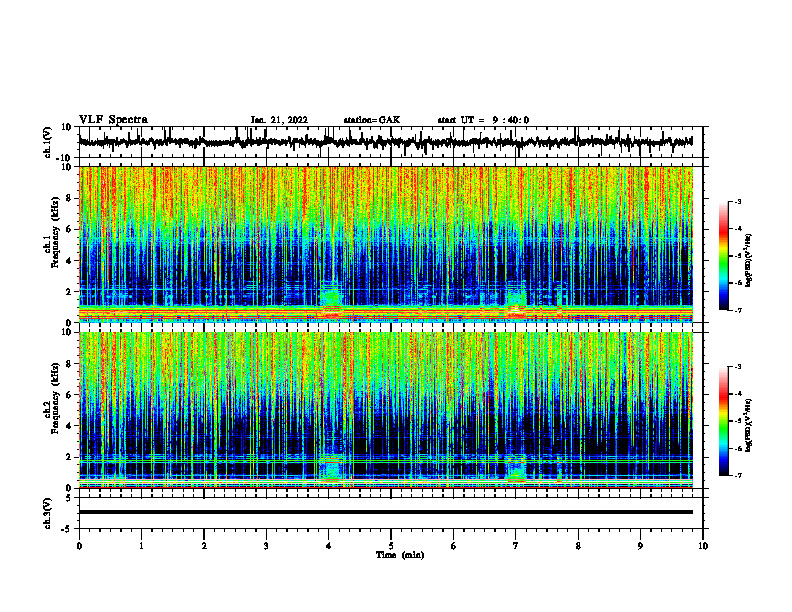This screenshot has height=612, width=792.
Task: Click the ch.1 spectrogram color bar
Action: tap(724, 256)
